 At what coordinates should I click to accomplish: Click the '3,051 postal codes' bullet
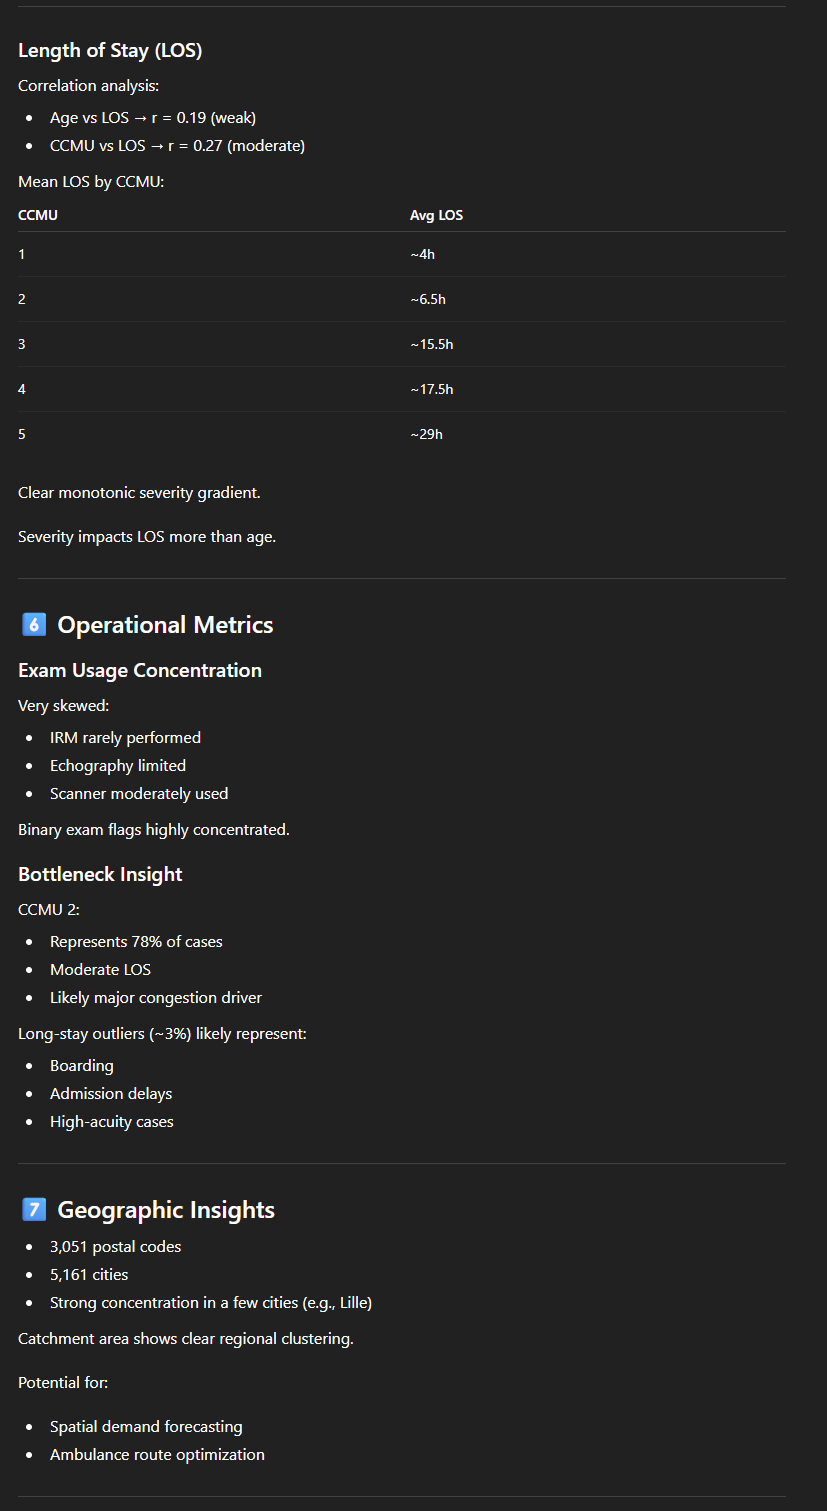coord(115,1246)
